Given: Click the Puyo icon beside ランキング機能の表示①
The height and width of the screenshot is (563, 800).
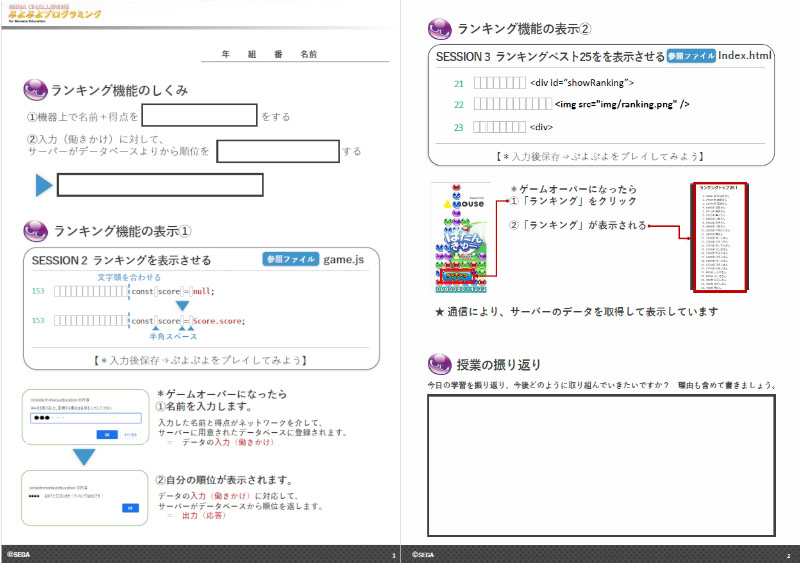Looking at the screenshot, I should (35, 231).
